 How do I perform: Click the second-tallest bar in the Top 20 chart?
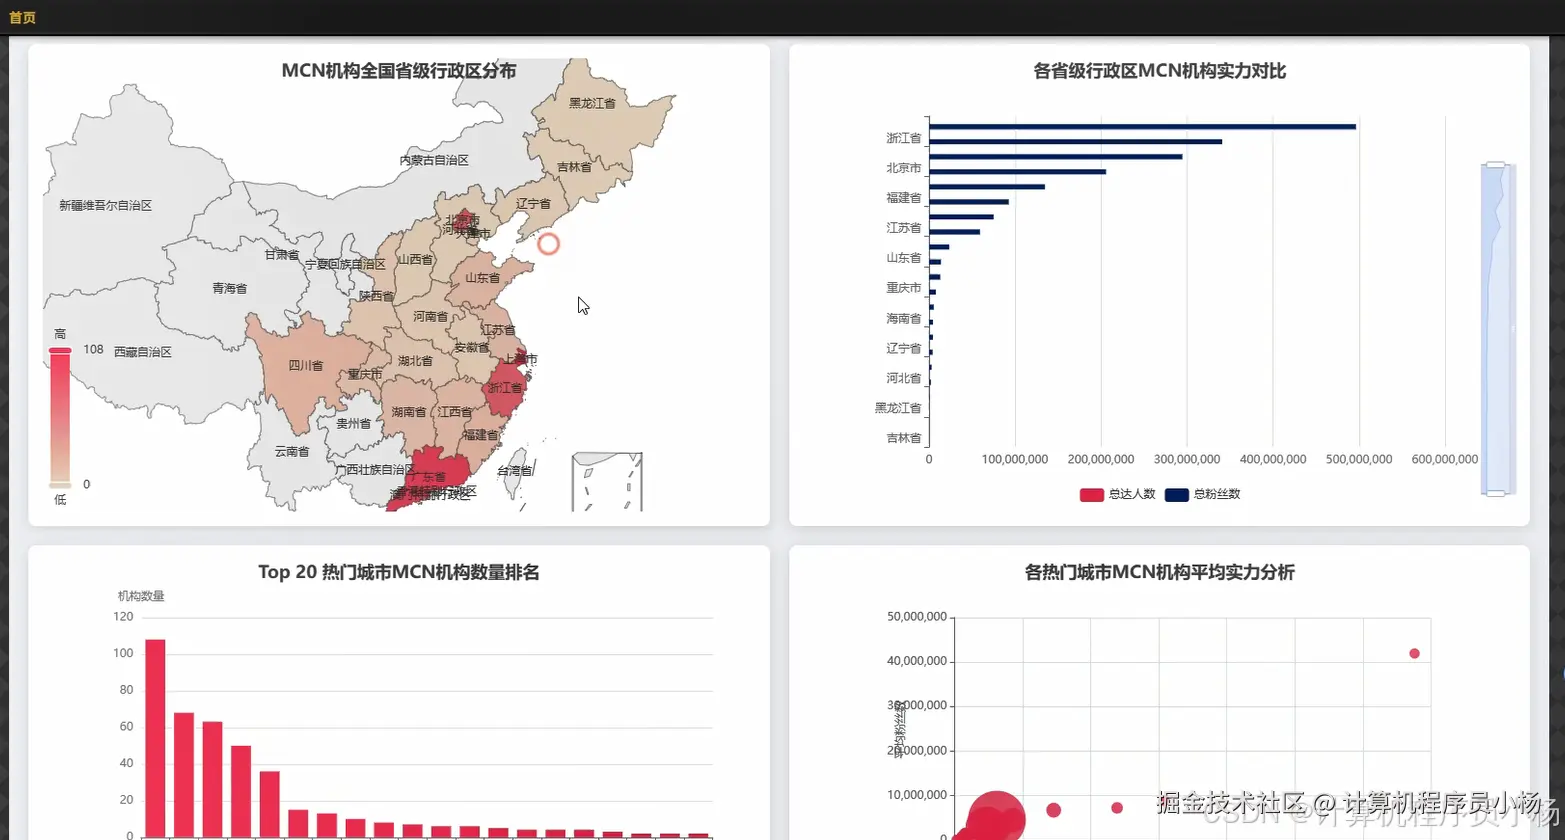184,774
